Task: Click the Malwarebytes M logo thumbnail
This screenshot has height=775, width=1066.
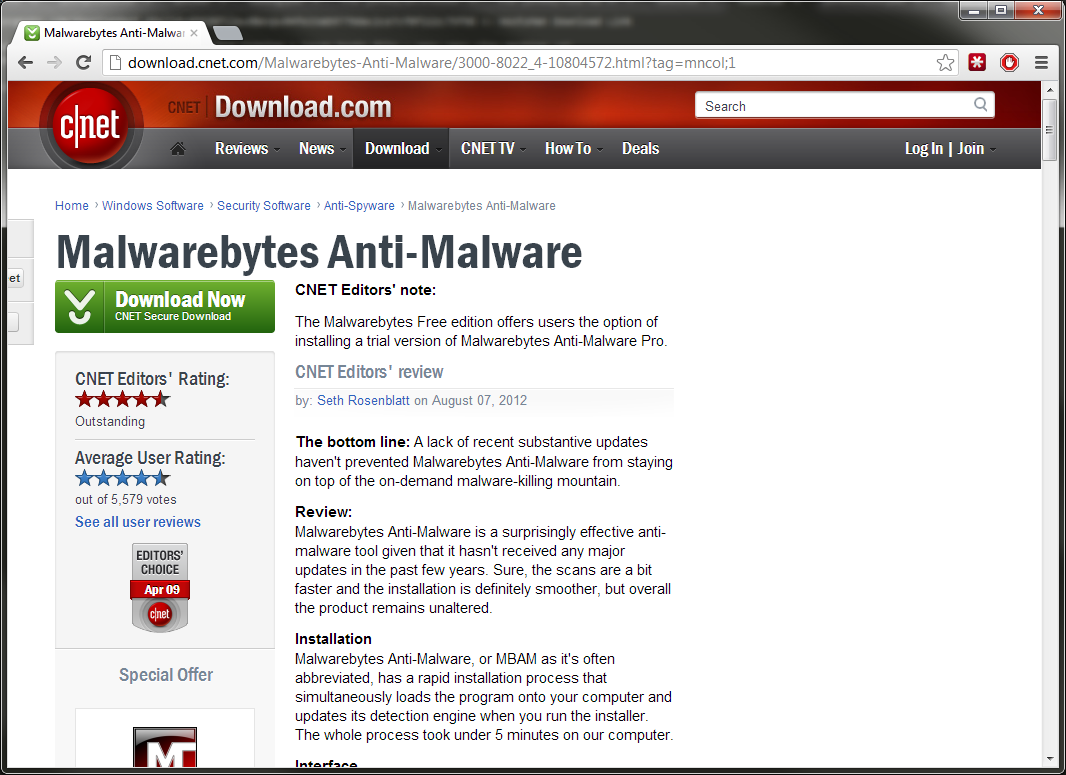Action: 165,746
